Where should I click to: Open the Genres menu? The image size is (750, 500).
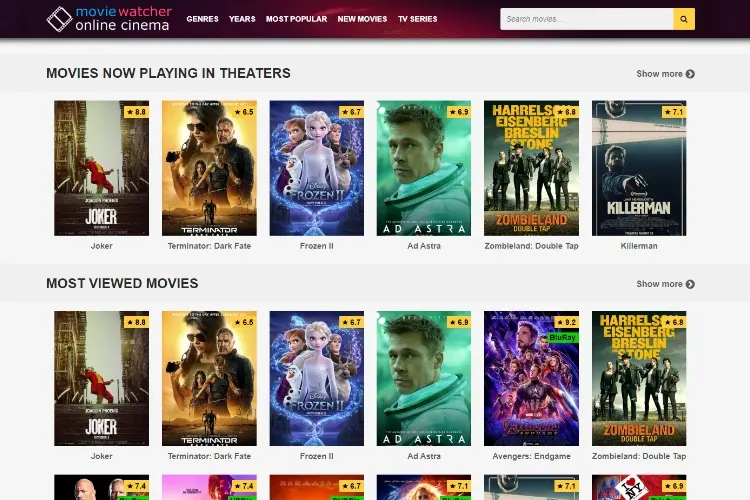(x=202, y=19)
